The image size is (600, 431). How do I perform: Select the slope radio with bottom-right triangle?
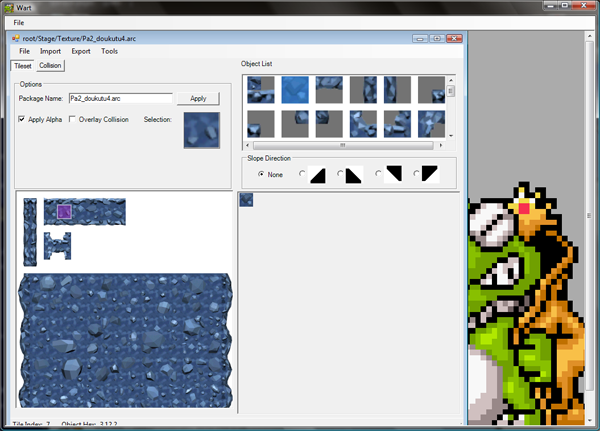pyautogui.click(x=302, y=173)
